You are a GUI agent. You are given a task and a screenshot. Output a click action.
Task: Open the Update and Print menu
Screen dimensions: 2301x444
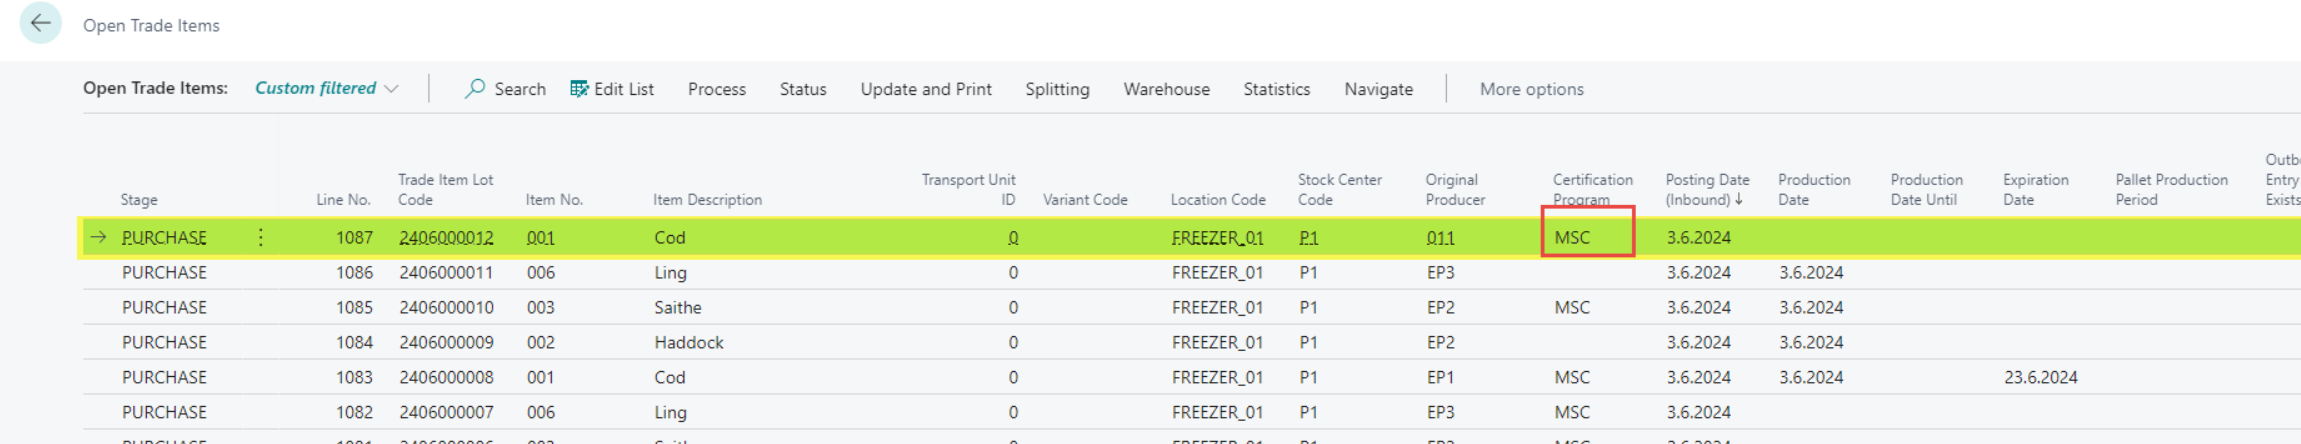(x=925, y=89)
